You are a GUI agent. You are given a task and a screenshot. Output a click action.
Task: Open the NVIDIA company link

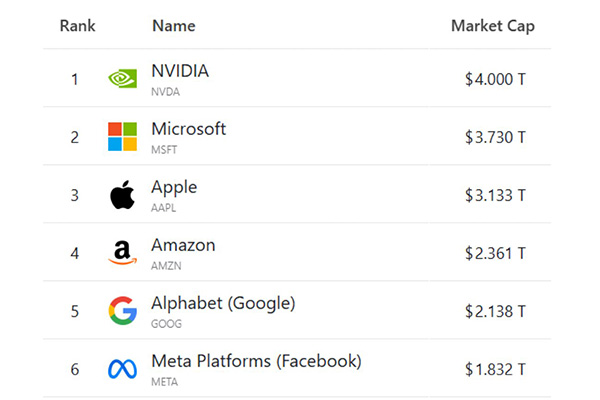click(180, 71)
